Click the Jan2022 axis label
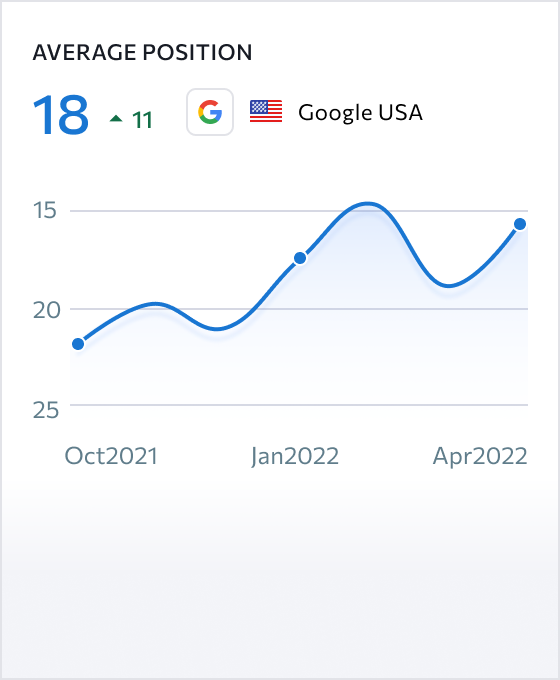This screenshot has width=560, height=680. 295,457
